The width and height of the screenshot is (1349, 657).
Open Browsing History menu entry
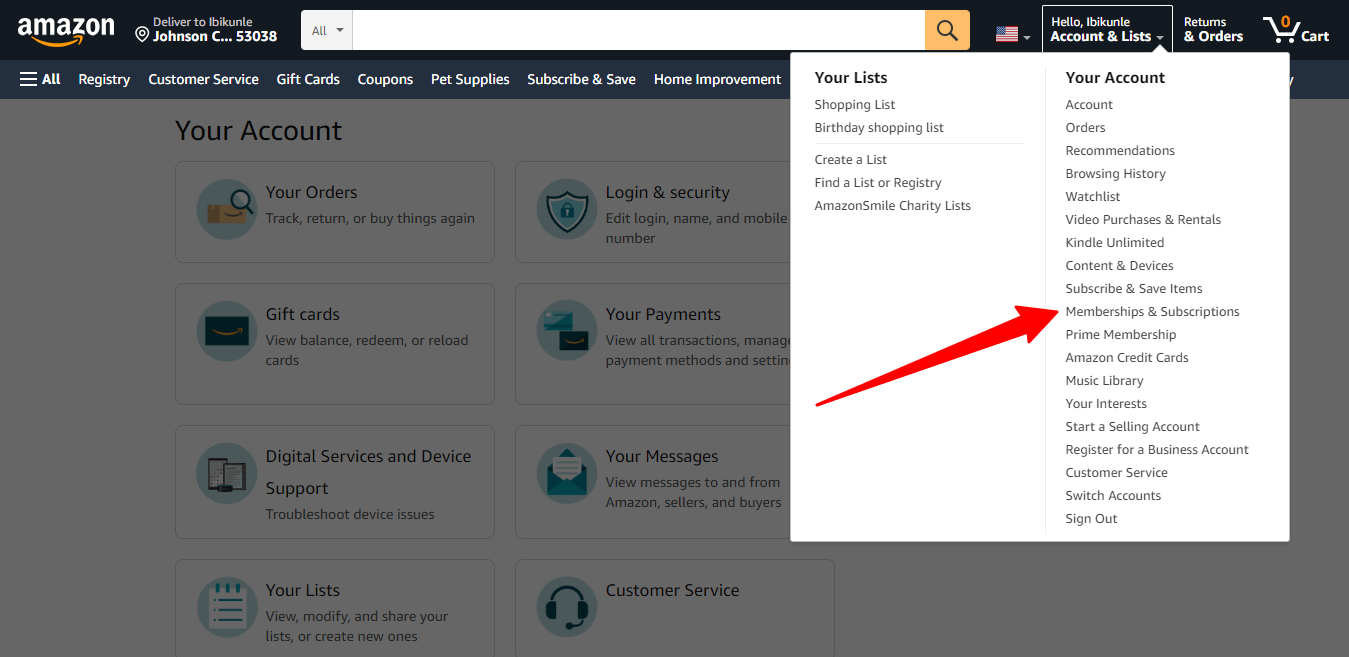coord(1116,174)
